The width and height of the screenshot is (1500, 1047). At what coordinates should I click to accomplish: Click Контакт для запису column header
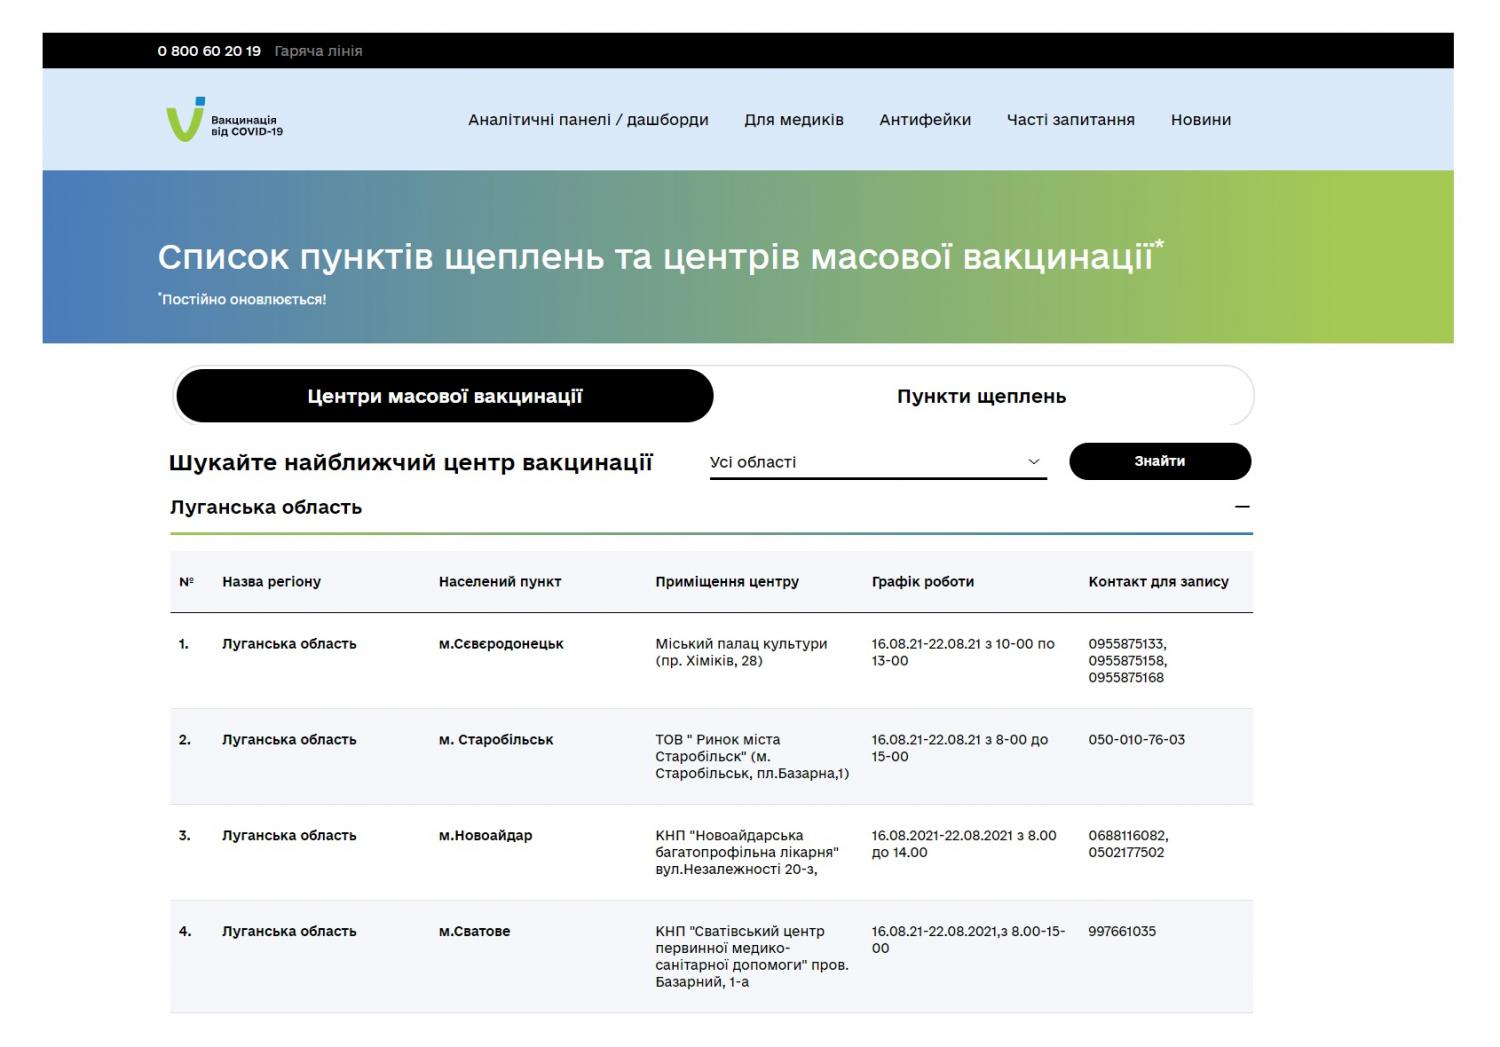click(x=1158, y=582)
